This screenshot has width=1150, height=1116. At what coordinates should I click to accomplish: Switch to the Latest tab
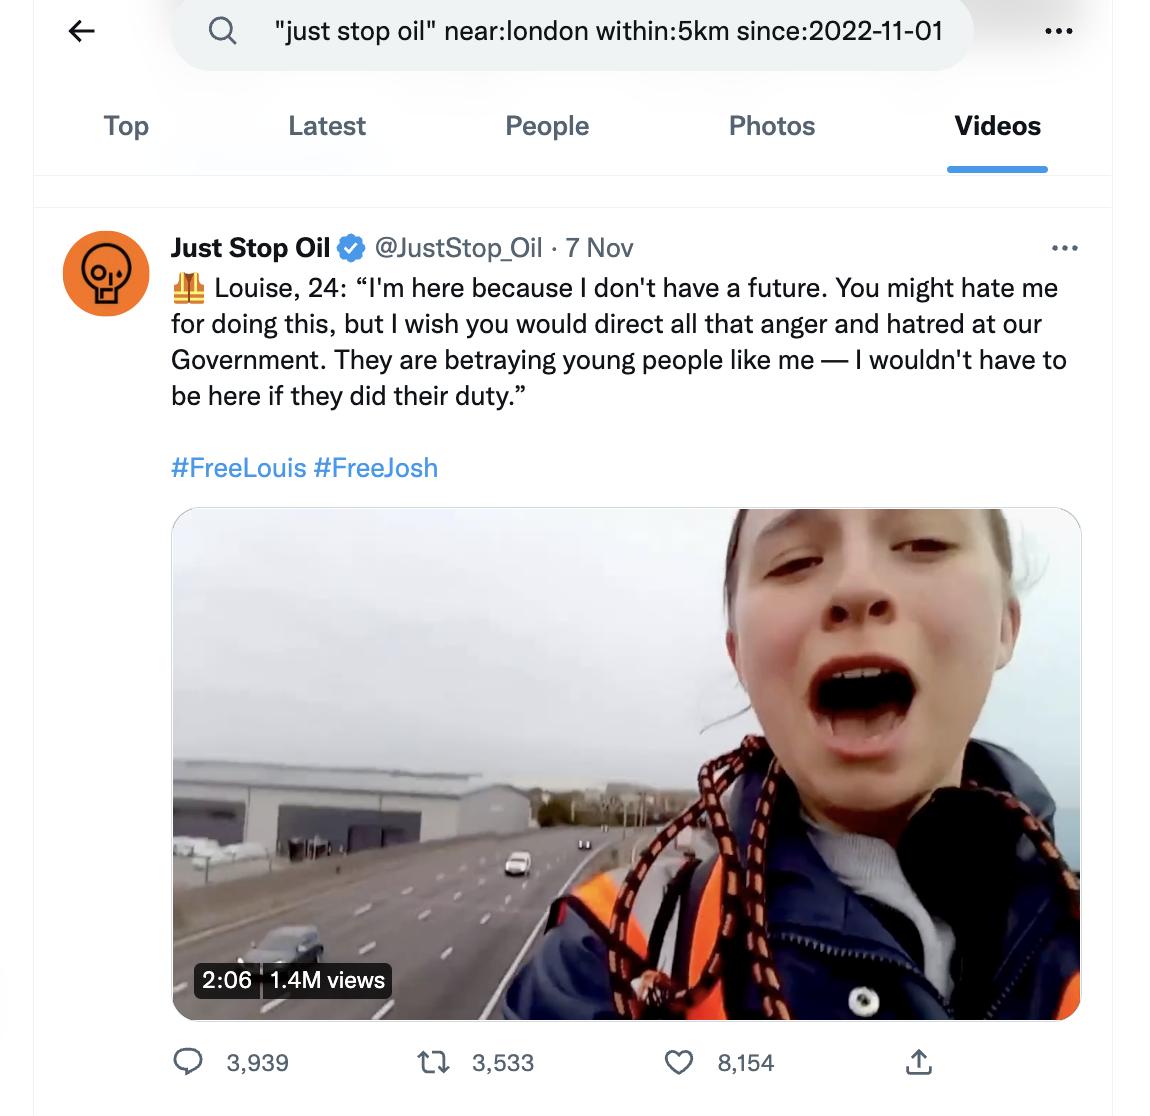pyautogui.click(x=327, y=126)
